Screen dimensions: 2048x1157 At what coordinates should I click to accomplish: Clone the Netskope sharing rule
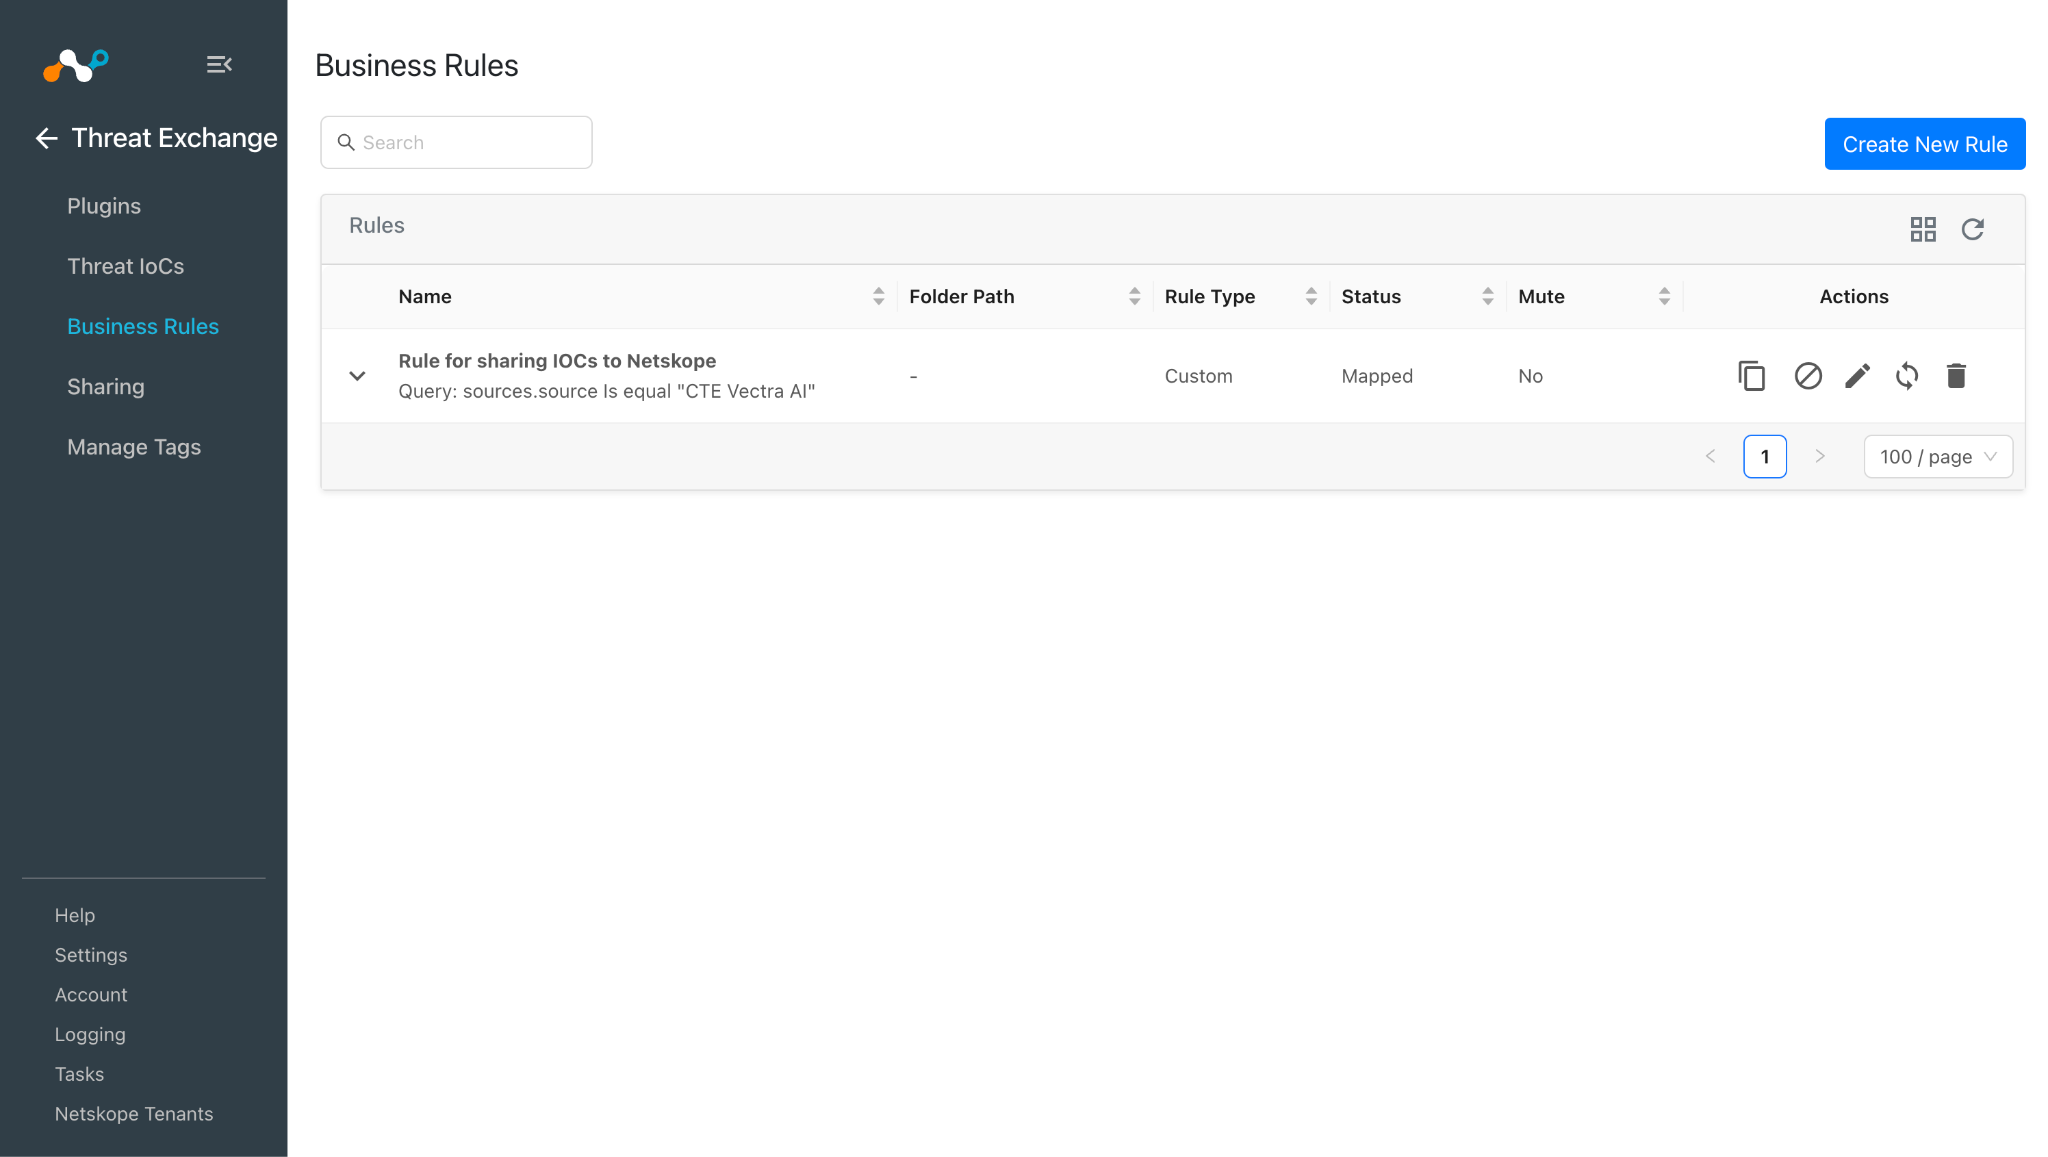point(1751,376)
